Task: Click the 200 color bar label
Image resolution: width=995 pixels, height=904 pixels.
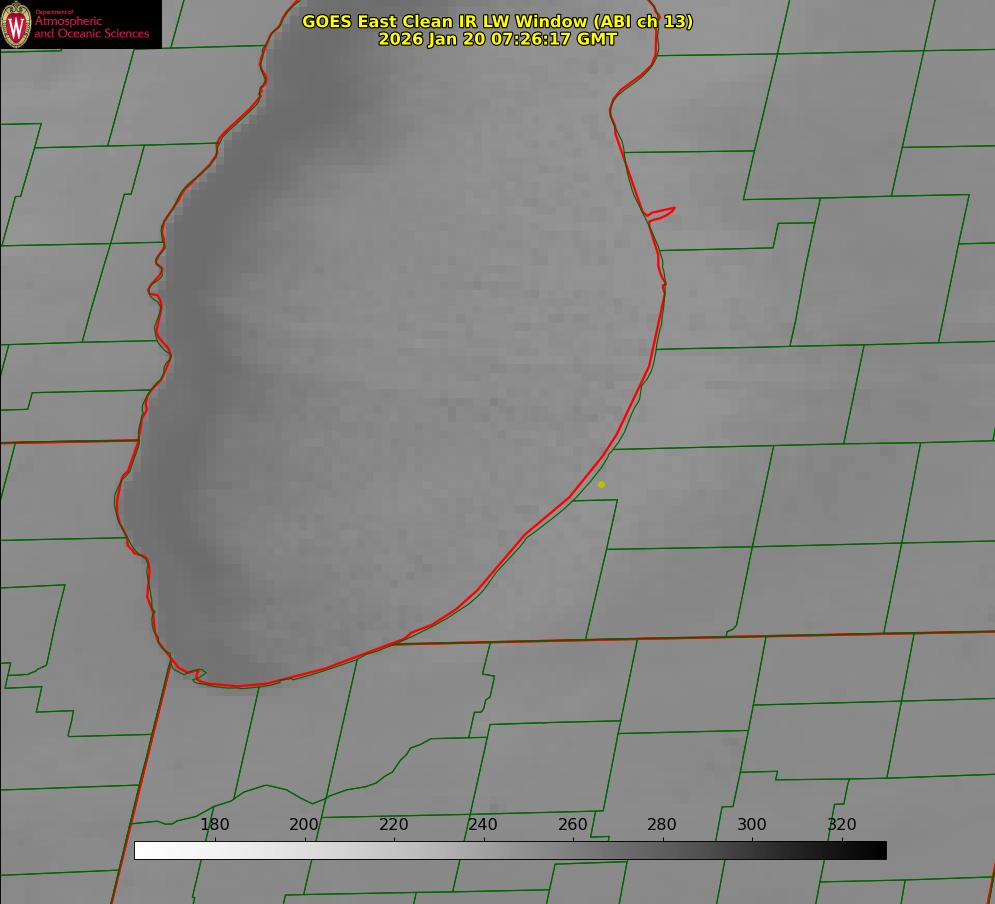Action: point(304,824)
